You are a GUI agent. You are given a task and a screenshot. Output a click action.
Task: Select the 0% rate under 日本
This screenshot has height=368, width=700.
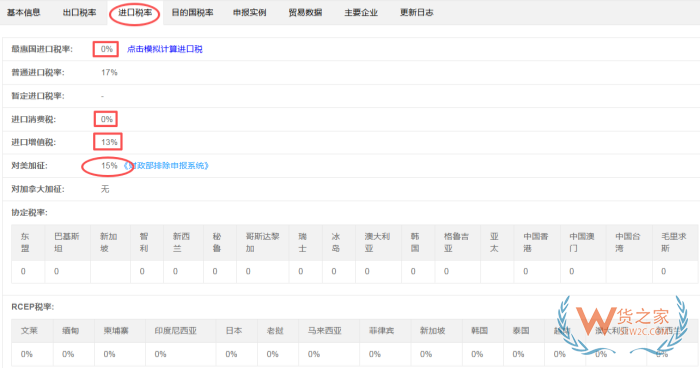click(x=231, y=354)
